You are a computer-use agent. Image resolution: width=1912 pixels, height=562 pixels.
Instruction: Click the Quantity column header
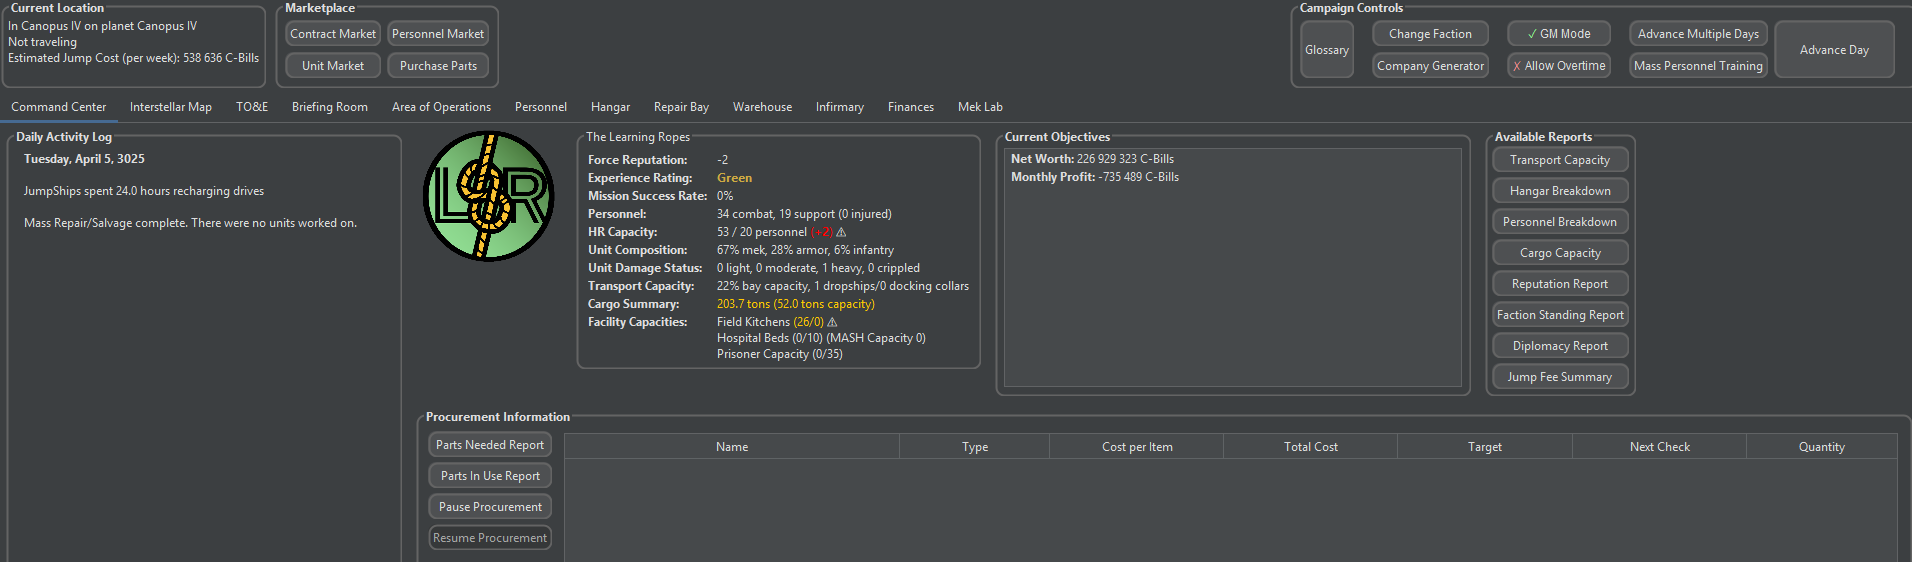[1820, 447]
